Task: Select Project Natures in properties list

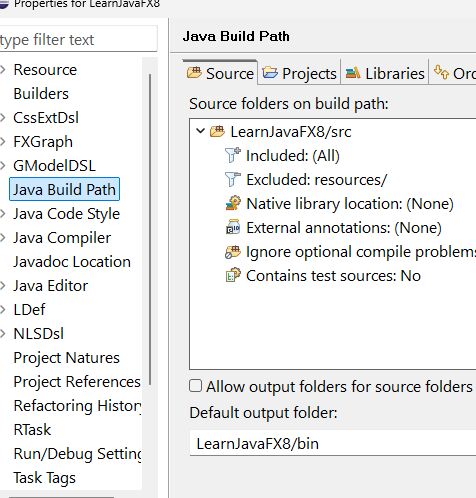Action: (66, 358)
